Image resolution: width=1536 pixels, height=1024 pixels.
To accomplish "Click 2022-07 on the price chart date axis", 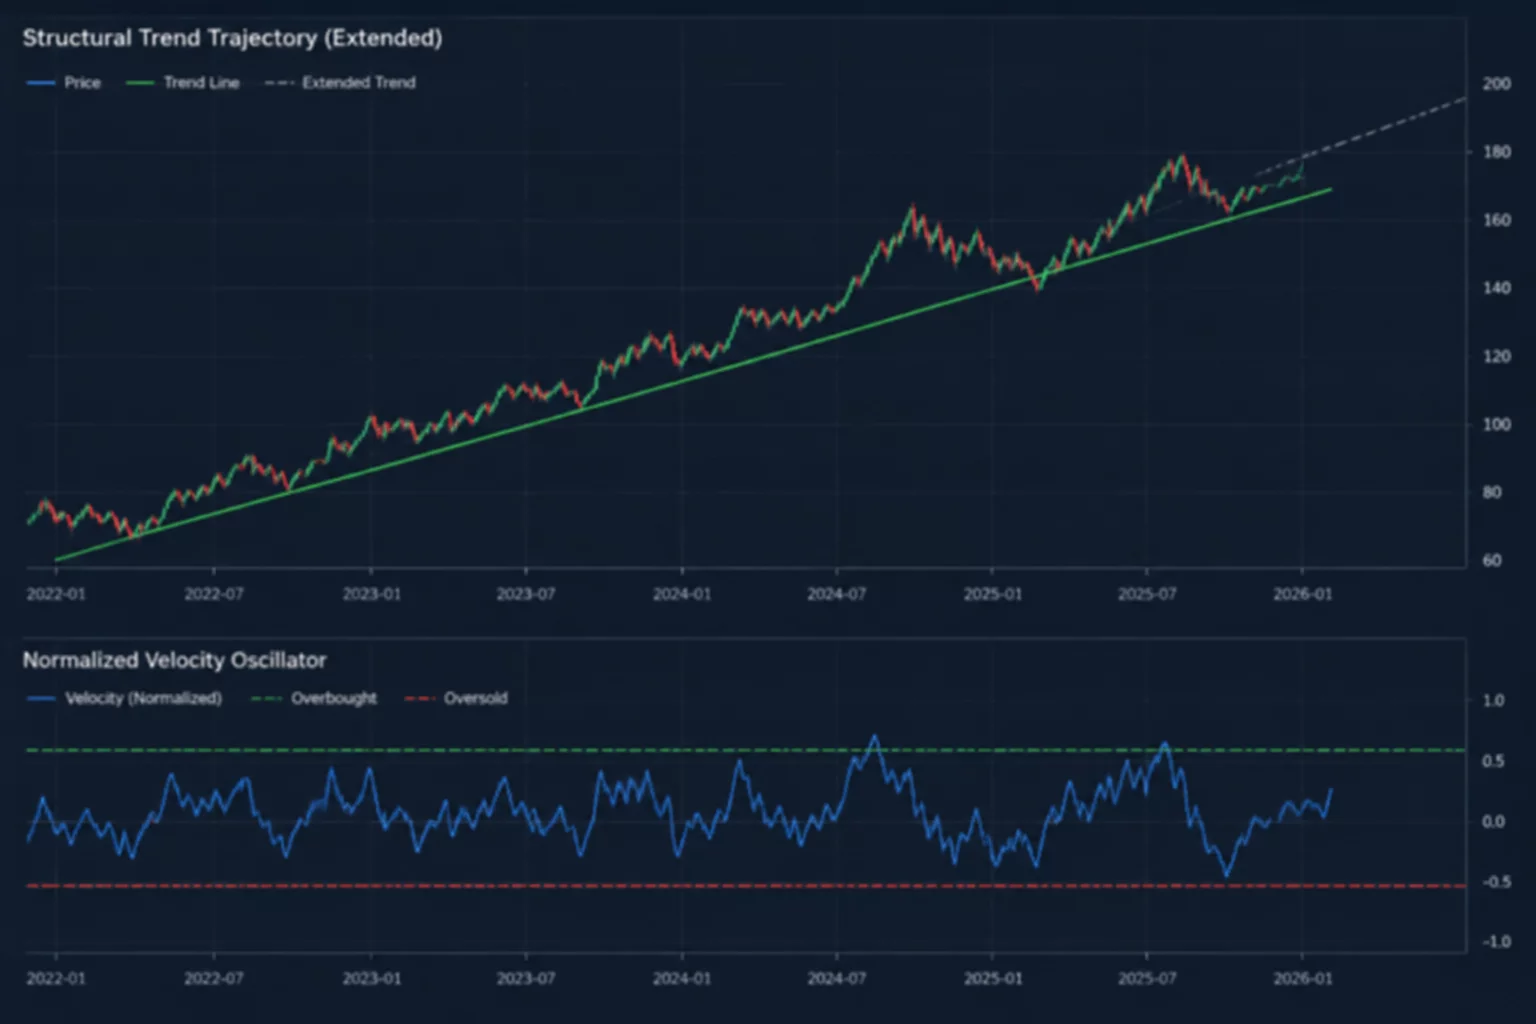I will point(213,594).
